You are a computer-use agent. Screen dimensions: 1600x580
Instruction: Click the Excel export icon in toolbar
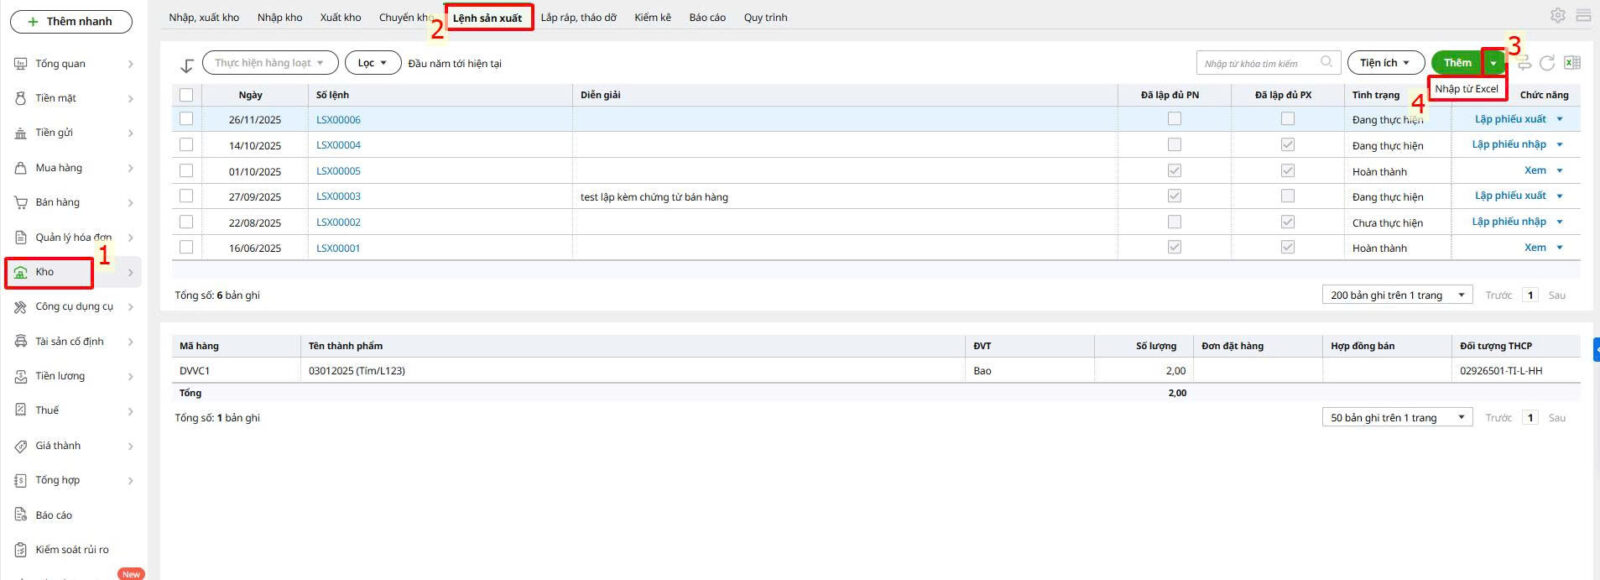[1572, 63]
